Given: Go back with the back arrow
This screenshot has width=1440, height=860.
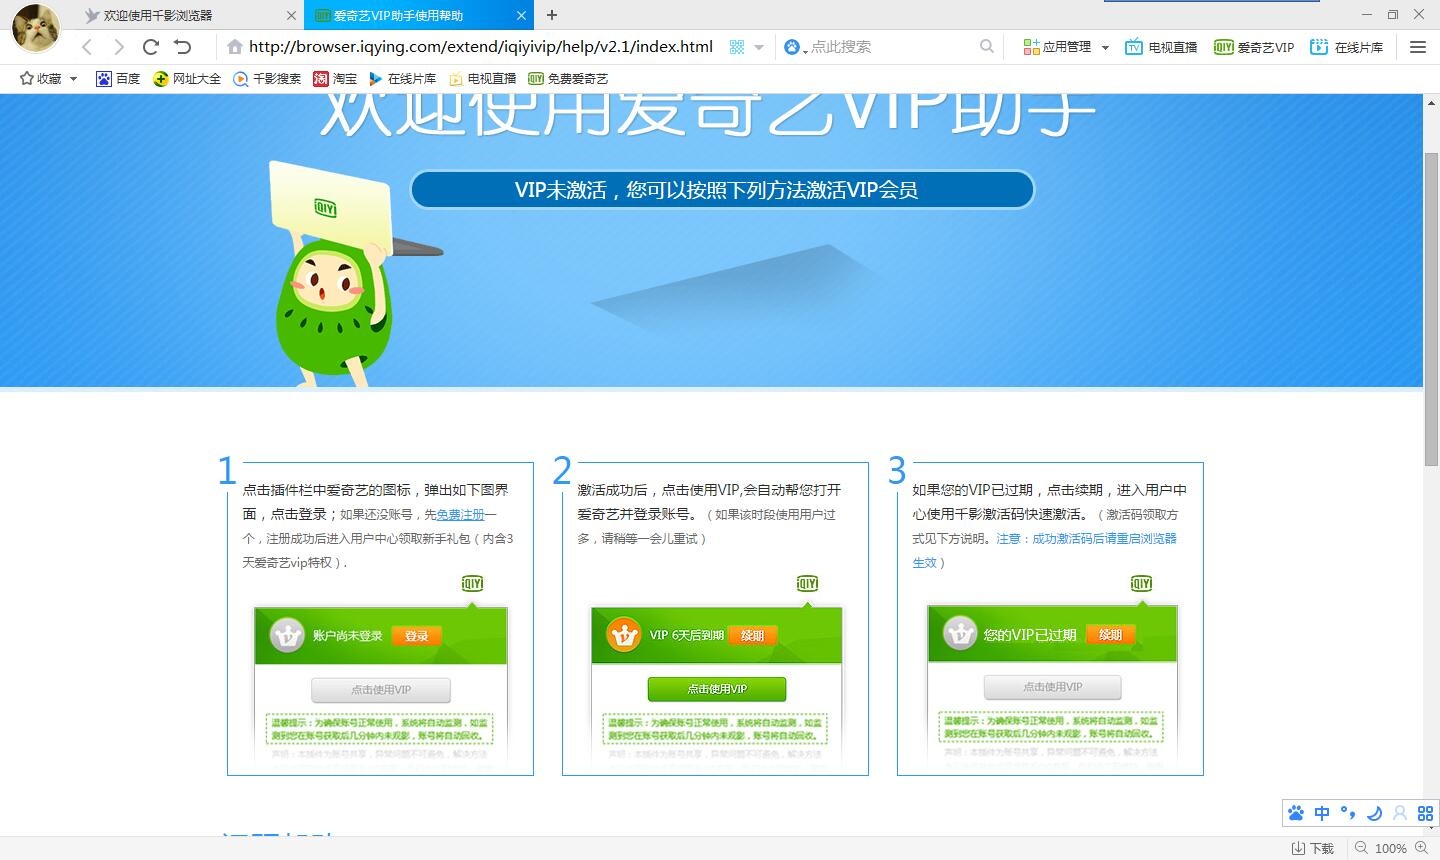Looking at the screenshot, I should click(87, 47).
